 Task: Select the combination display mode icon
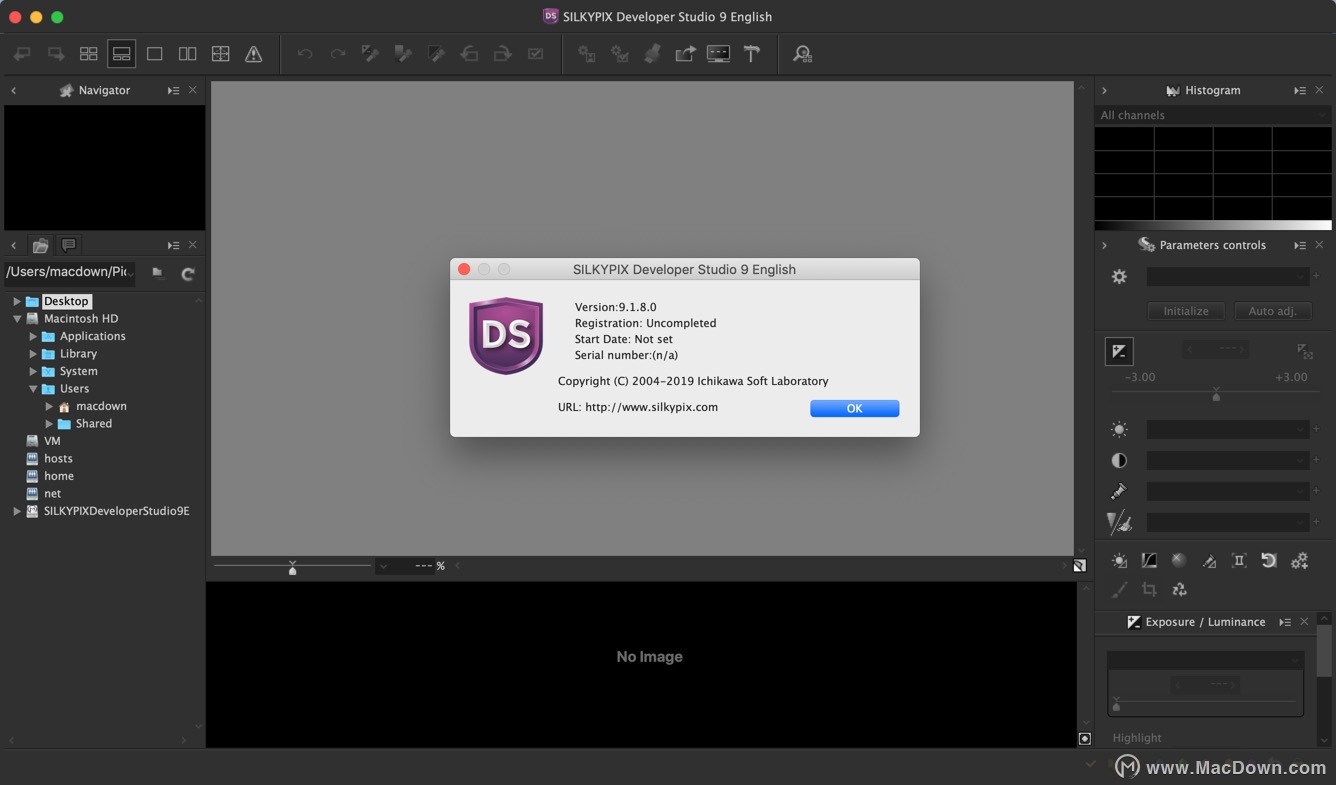[x=121, y=54]
